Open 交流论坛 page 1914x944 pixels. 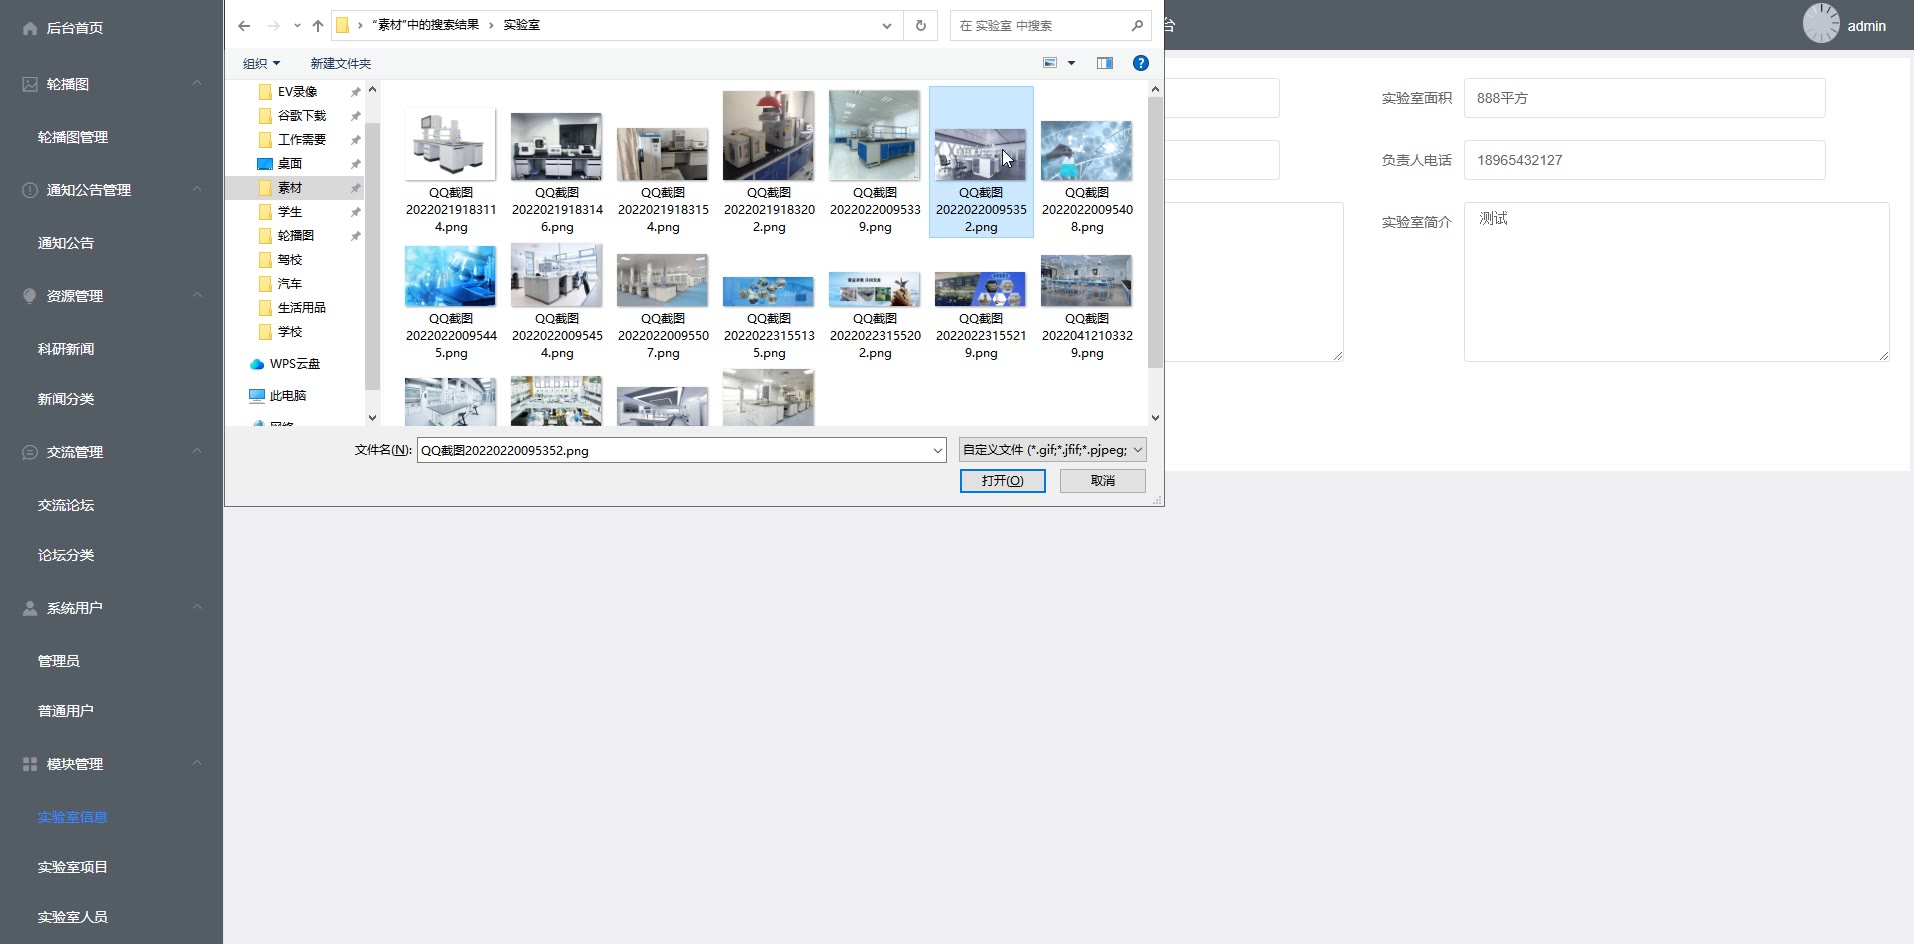coord(66,505)
